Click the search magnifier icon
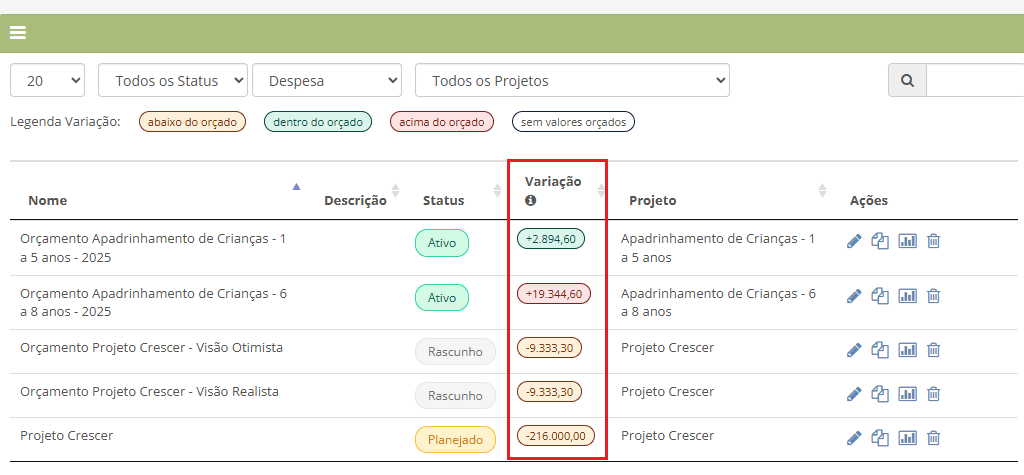This screenshot has height=475, width=1024. tap(907, 80)
